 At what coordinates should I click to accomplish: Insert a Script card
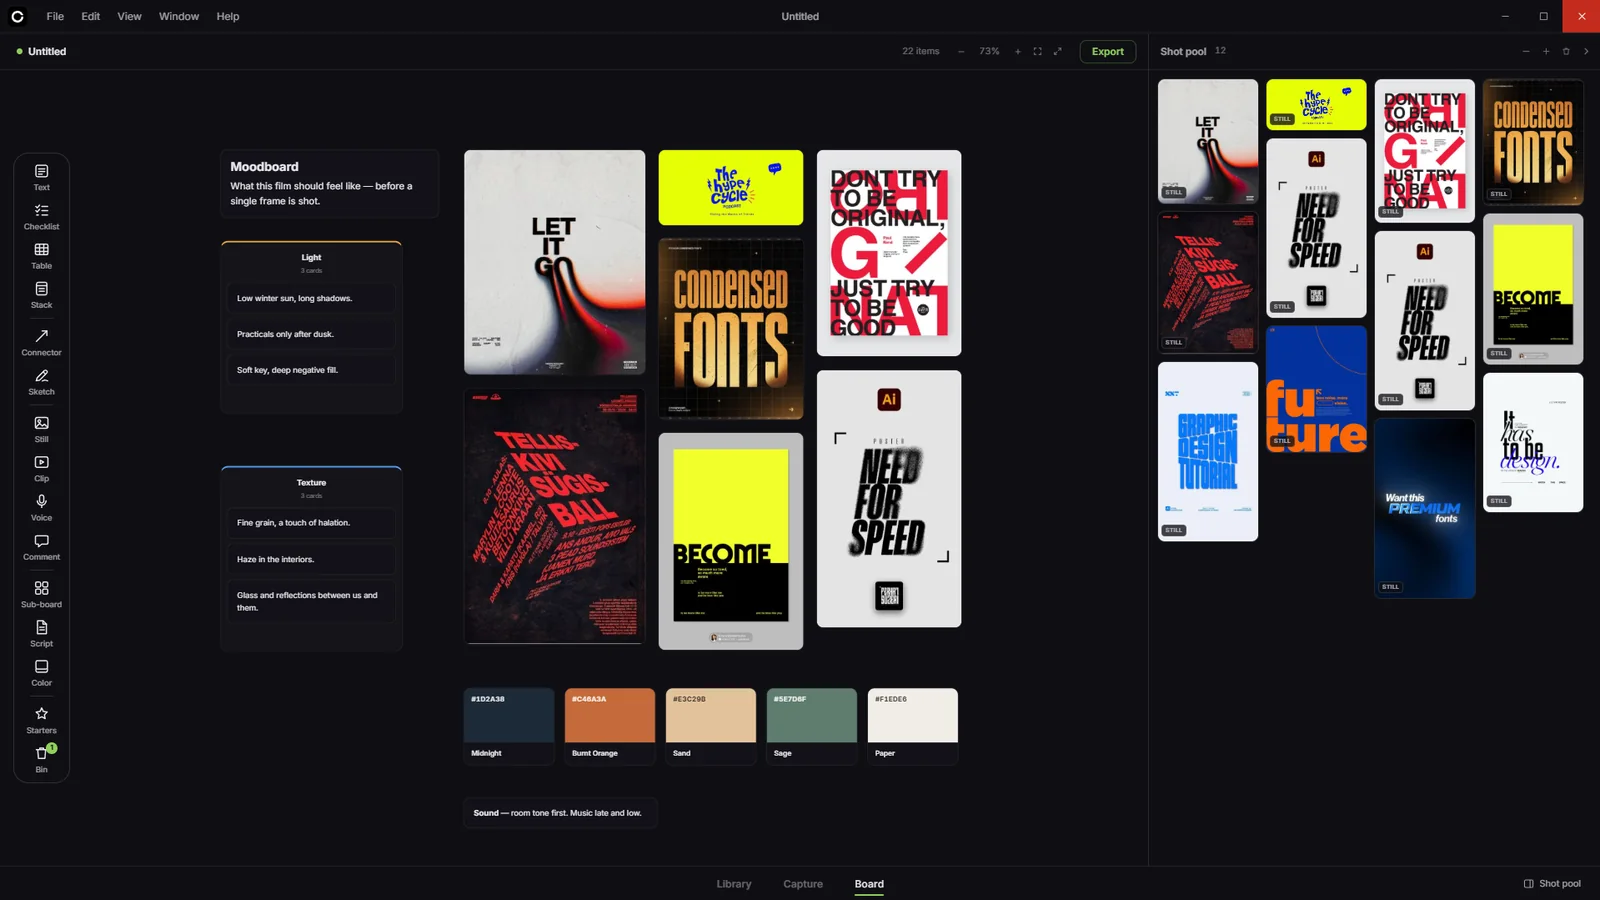tap(41, 633)
